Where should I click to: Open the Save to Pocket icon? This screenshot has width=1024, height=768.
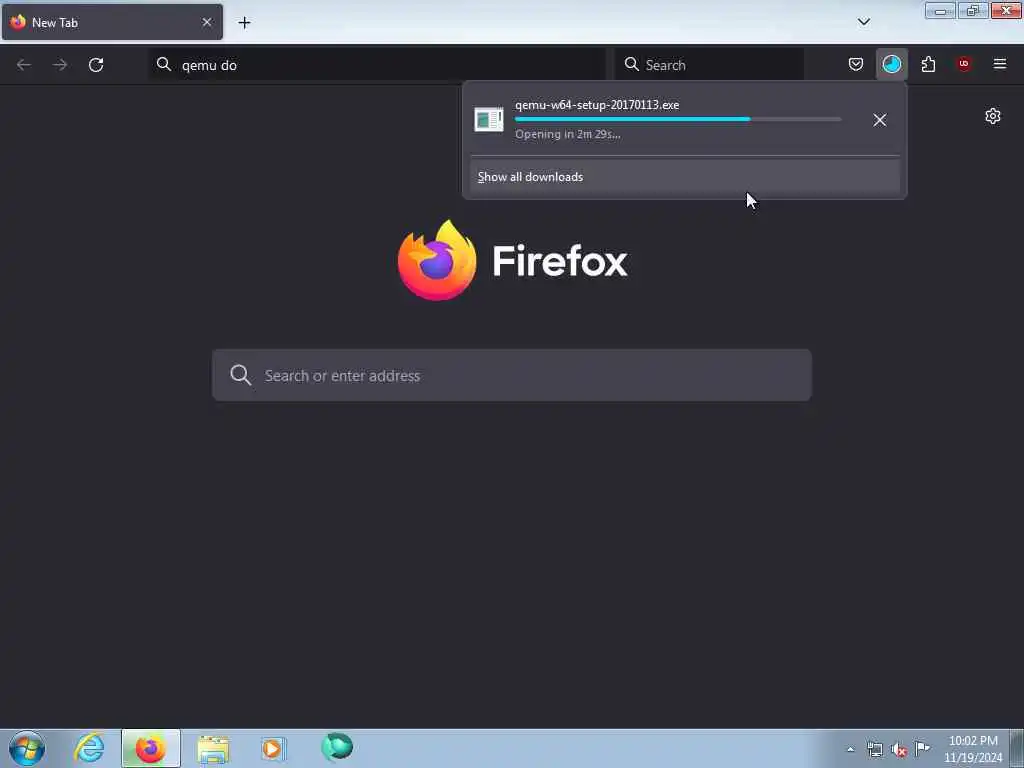point(856,64)
